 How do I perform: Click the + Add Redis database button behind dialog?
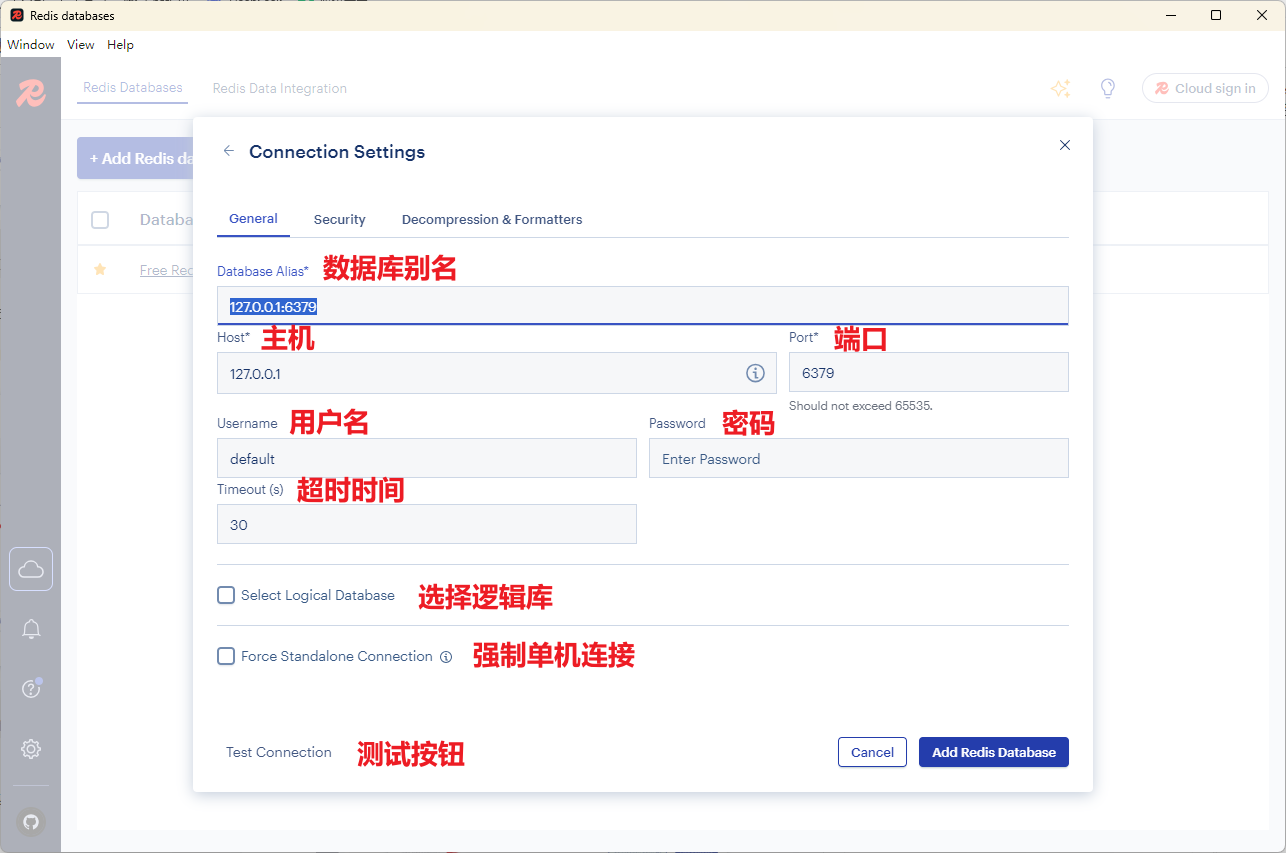point(135,158)
